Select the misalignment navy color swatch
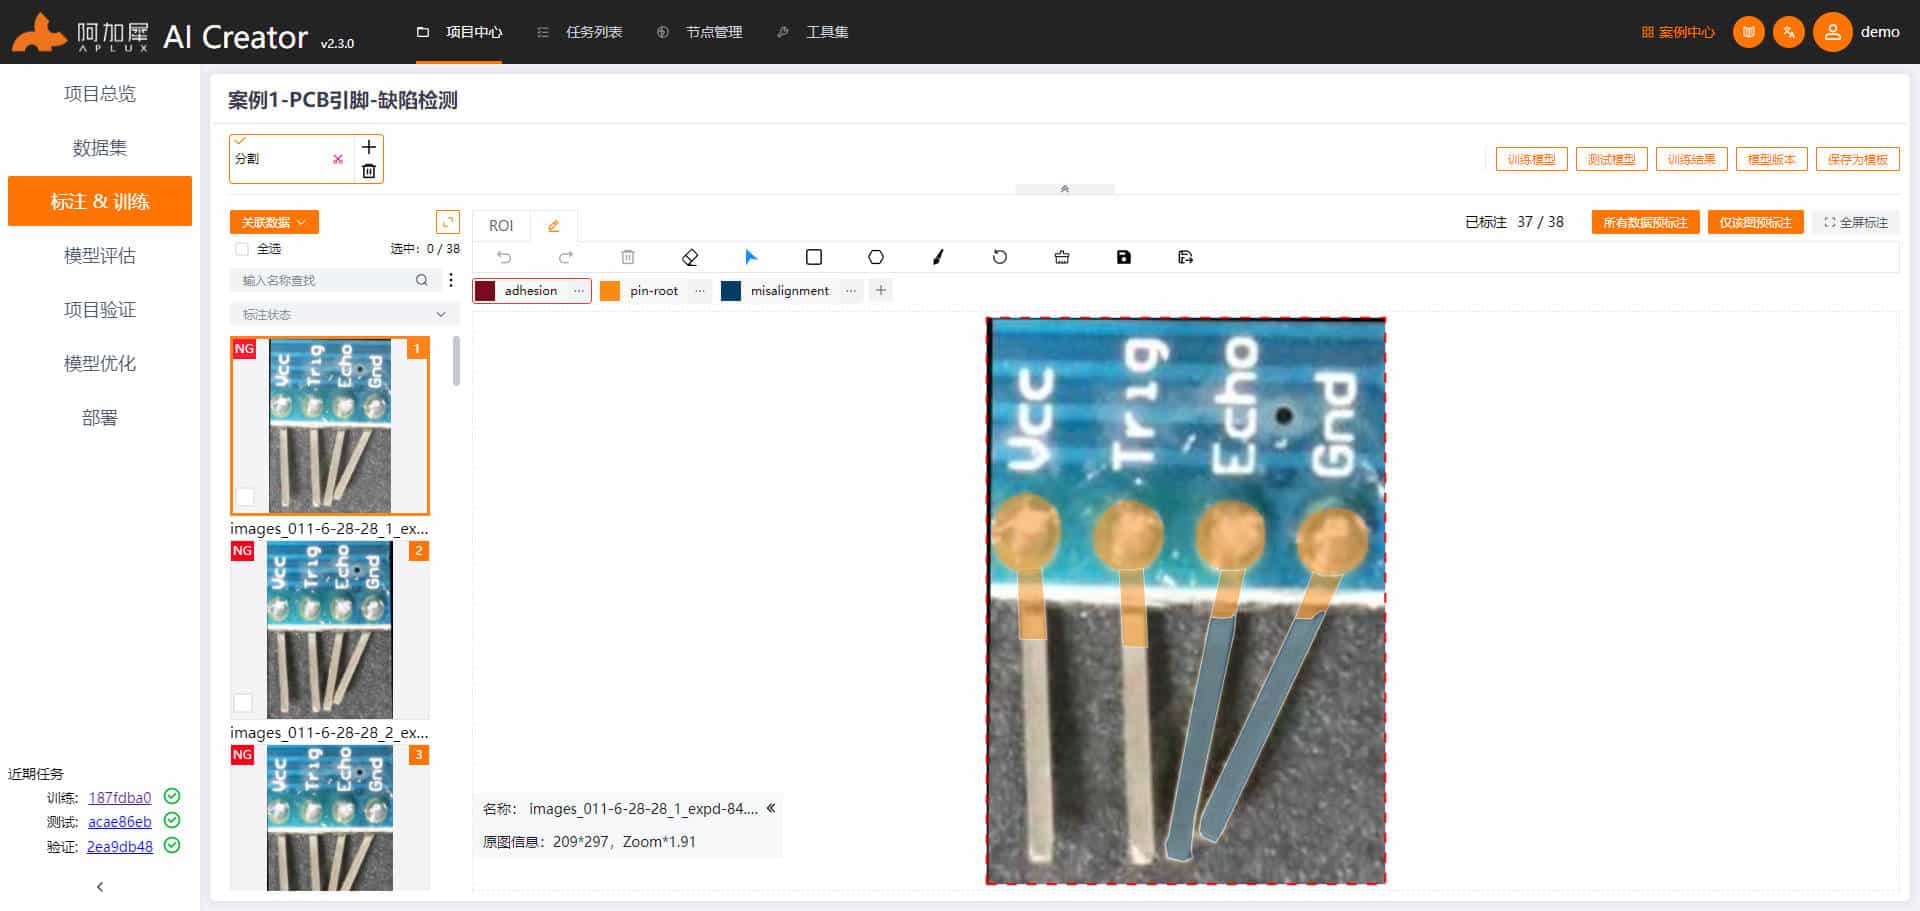Screen dimensions: 1920x911 [731, 291]
